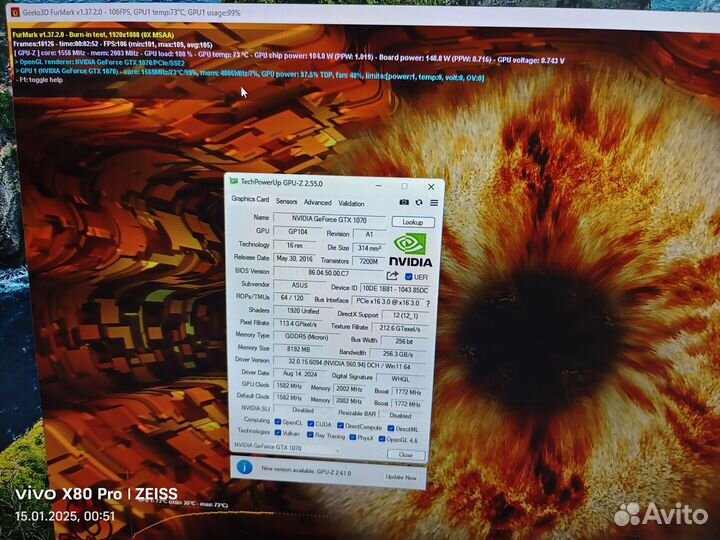720x540 pixels.
Task: Click the GPU-Z screenshot camera icon
Action: pyautogui.click(x=403, y=203)
